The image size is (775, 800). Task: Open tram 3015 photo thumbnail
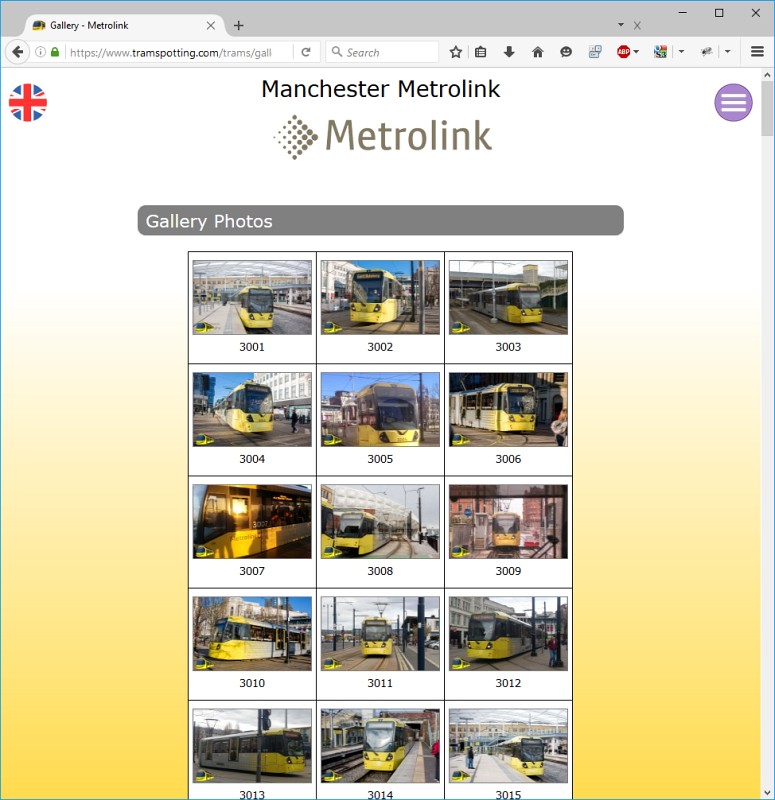point(508,745)
